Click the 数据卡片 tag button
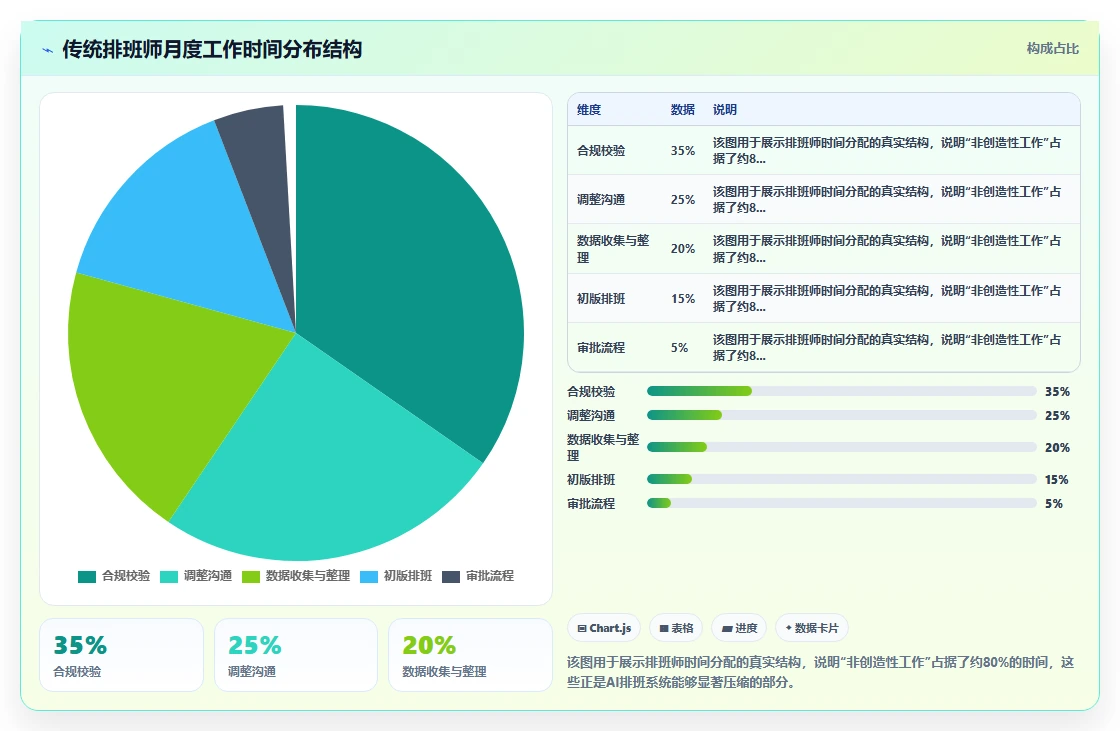Screen dimensions: 1120x731 point(812,628)
